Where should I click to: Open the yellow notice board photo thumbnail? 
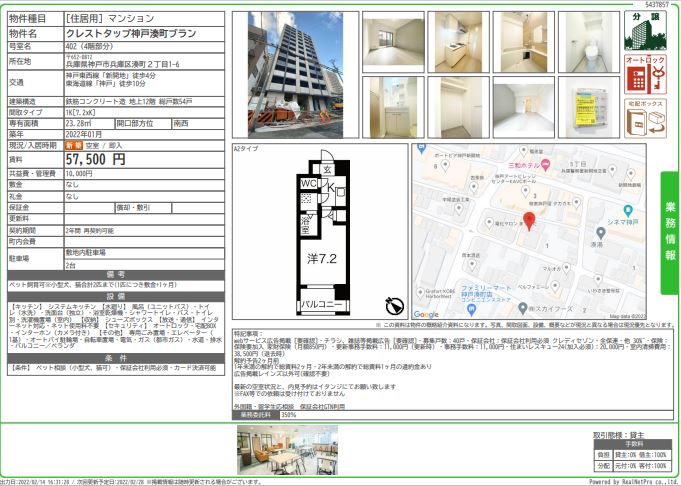pos(588,107)
